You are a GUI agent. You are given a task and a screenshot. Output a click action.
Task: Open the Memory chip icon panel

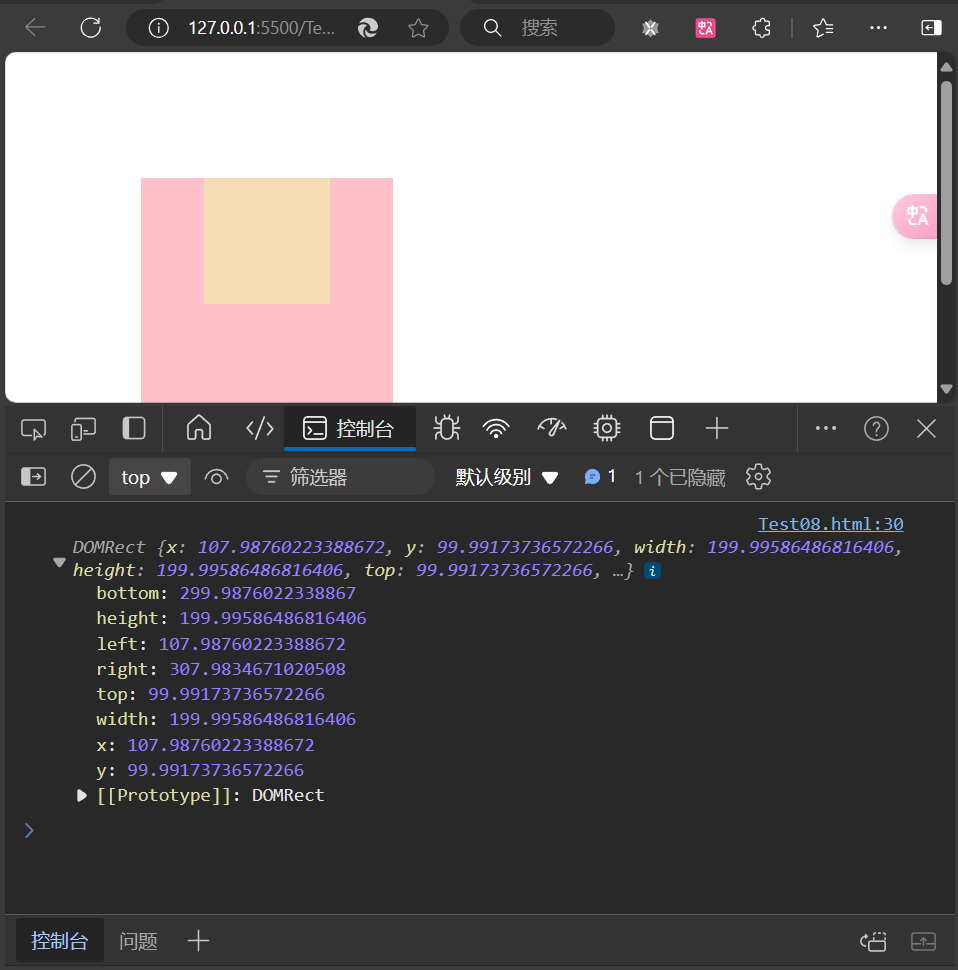[x=606, y=429]
